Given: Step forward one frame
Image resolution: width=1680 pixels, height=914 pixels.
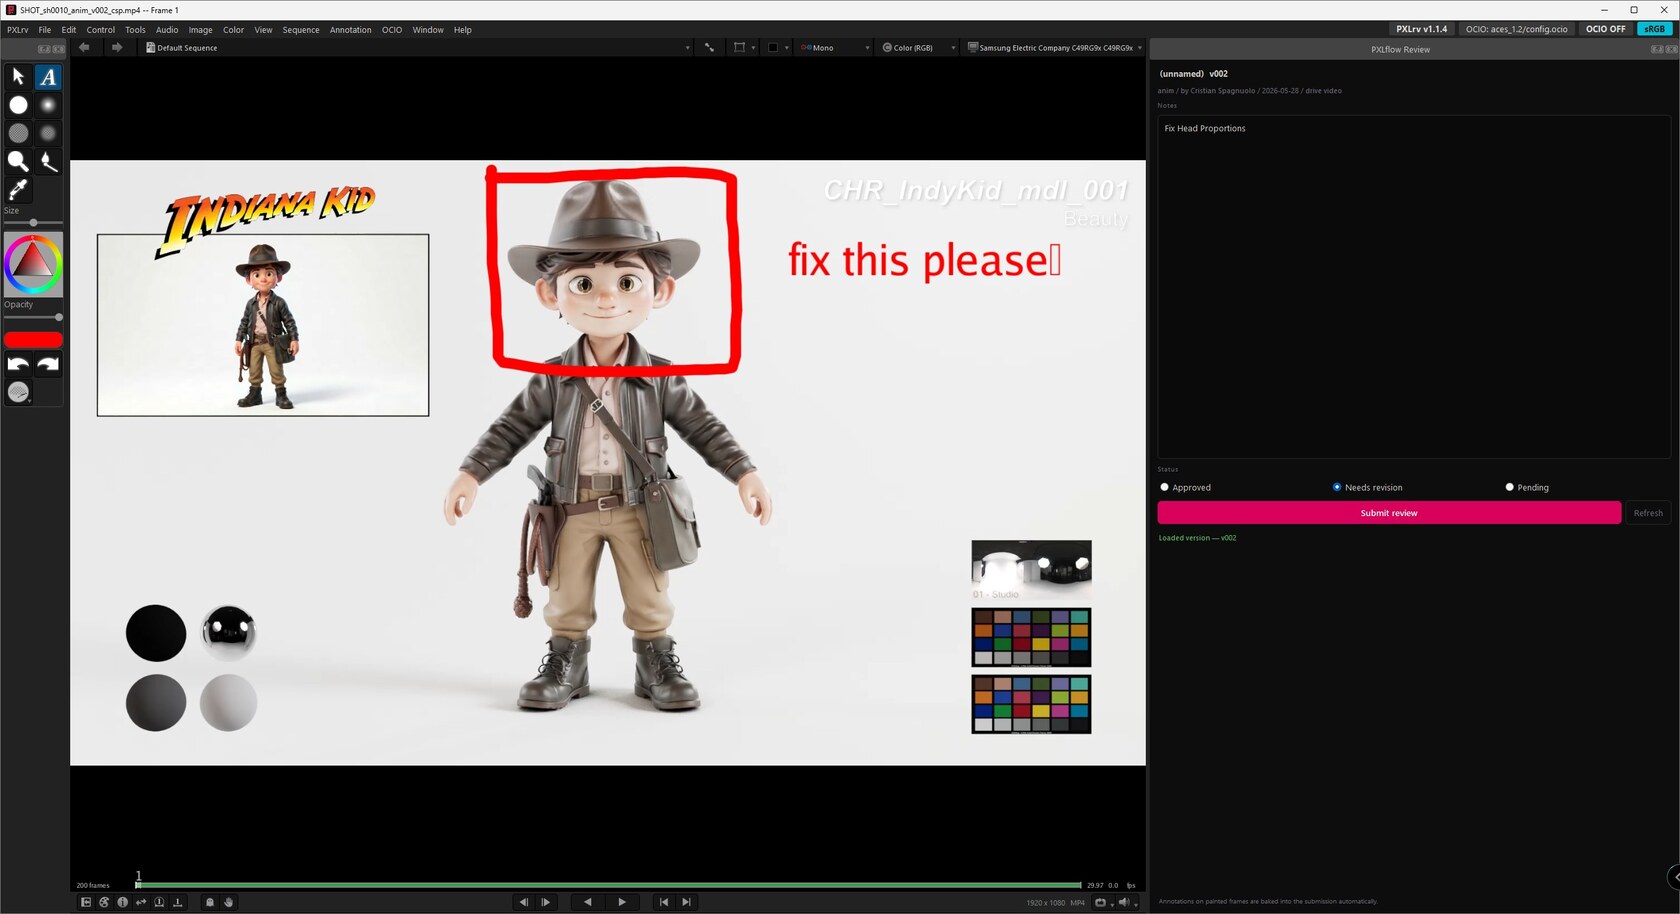Looking at the screenshot, I should 546,902.
